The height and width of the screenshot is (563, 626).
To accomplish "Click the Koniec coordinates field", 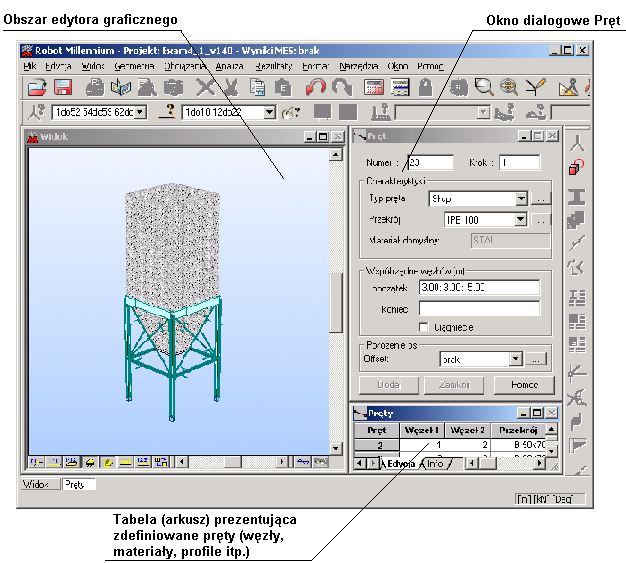I will tap(479, 309).
